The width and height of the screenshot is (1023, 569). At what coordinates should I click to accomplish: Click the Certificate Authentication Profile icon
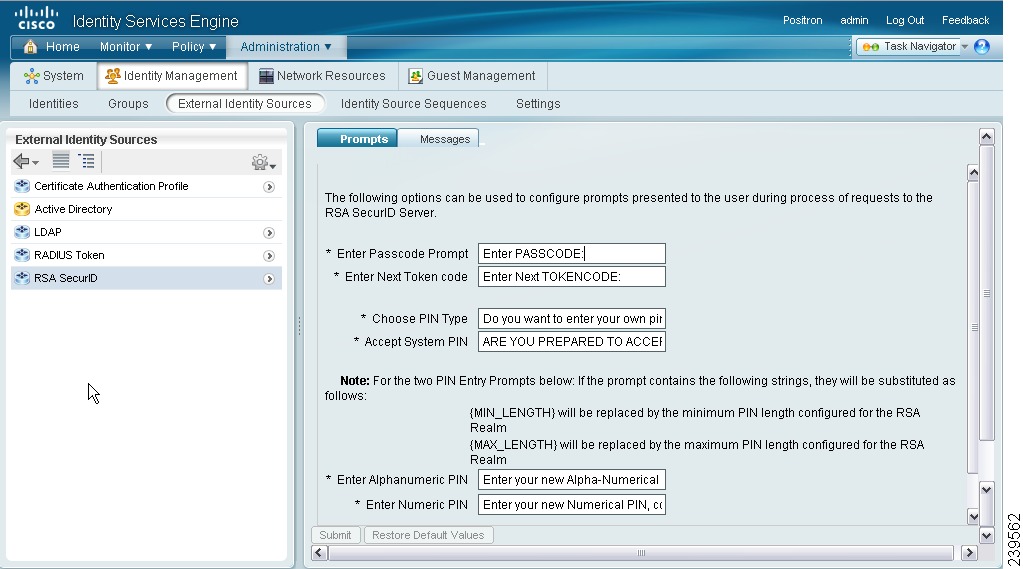[22, 186]
